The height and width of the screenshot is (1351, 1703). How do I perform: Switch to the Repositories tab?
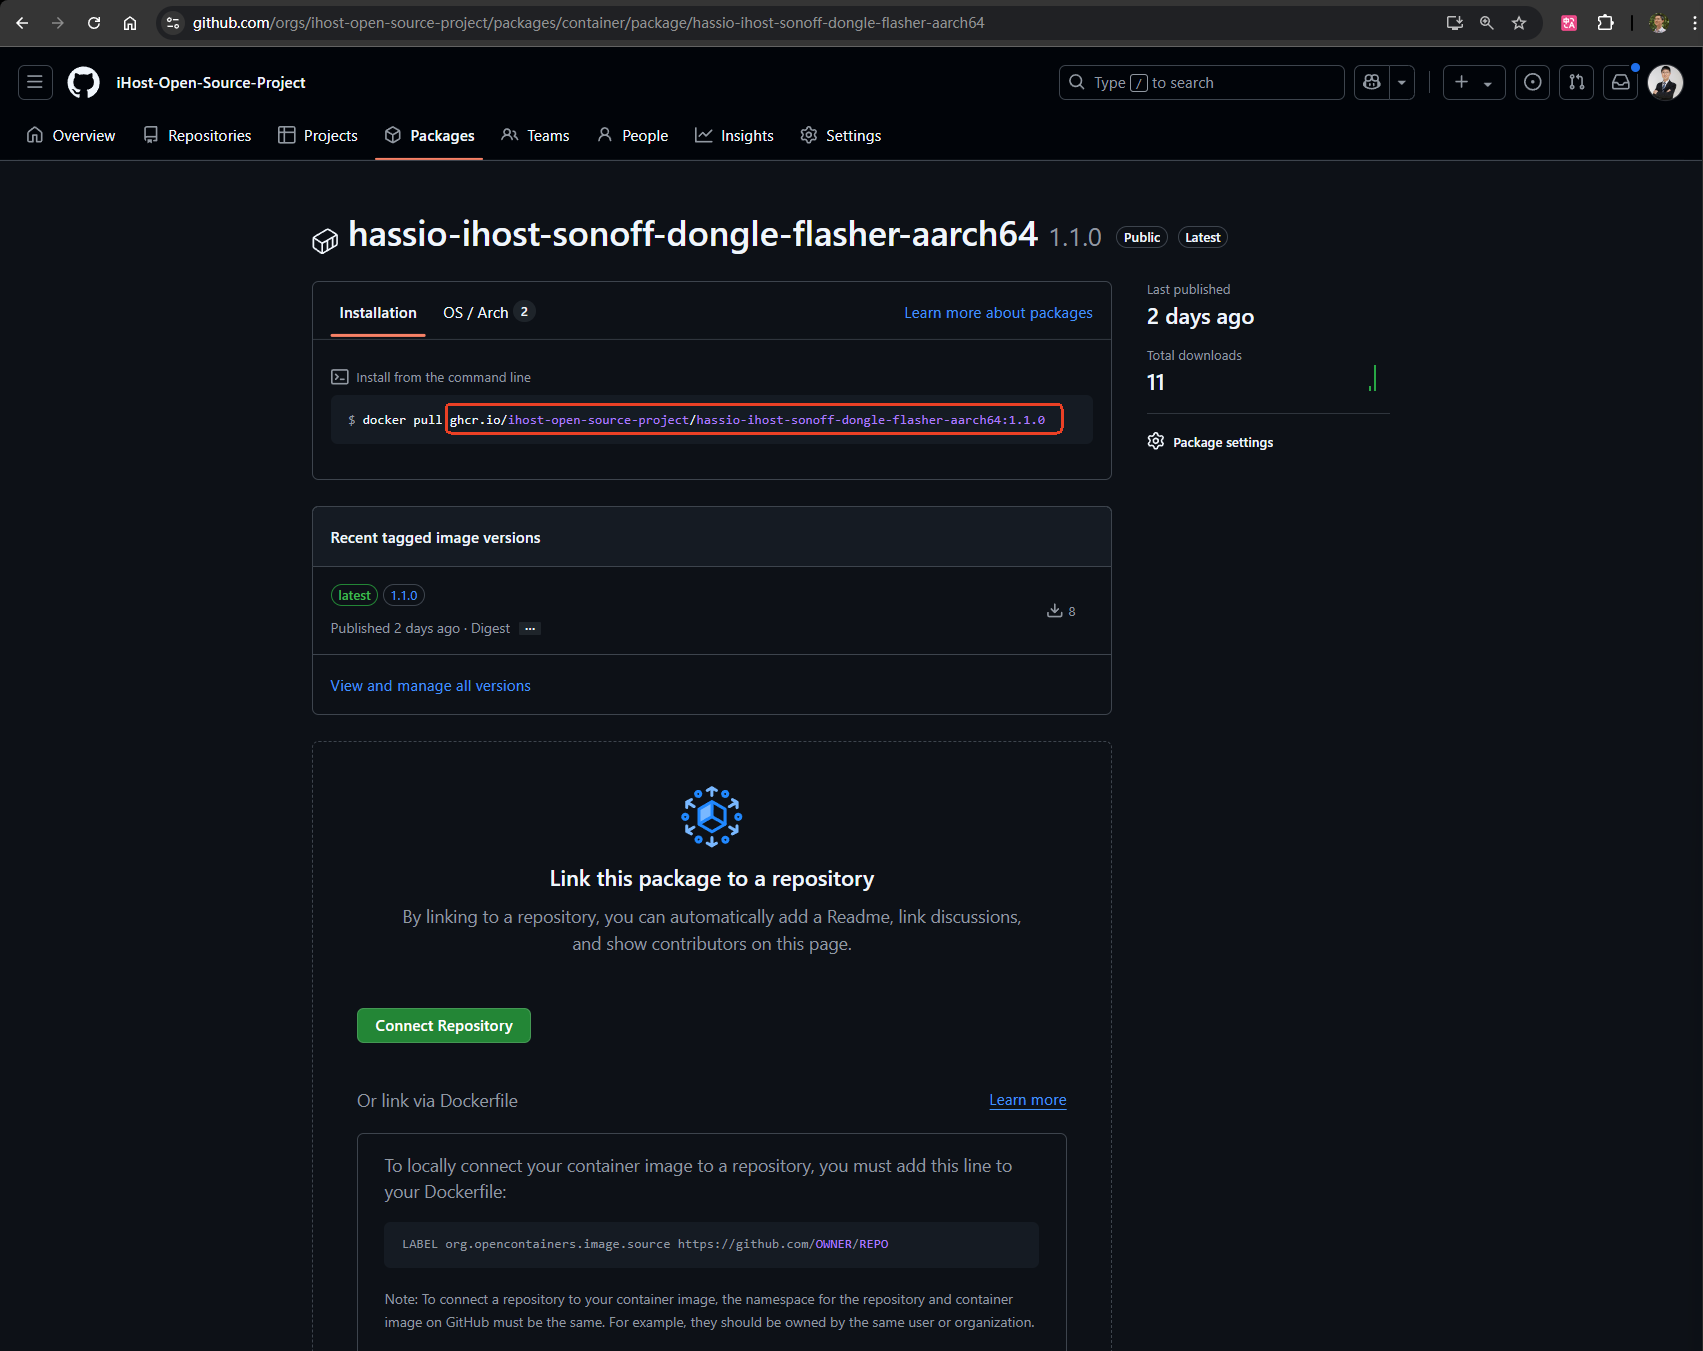click(x=197, y=135)
